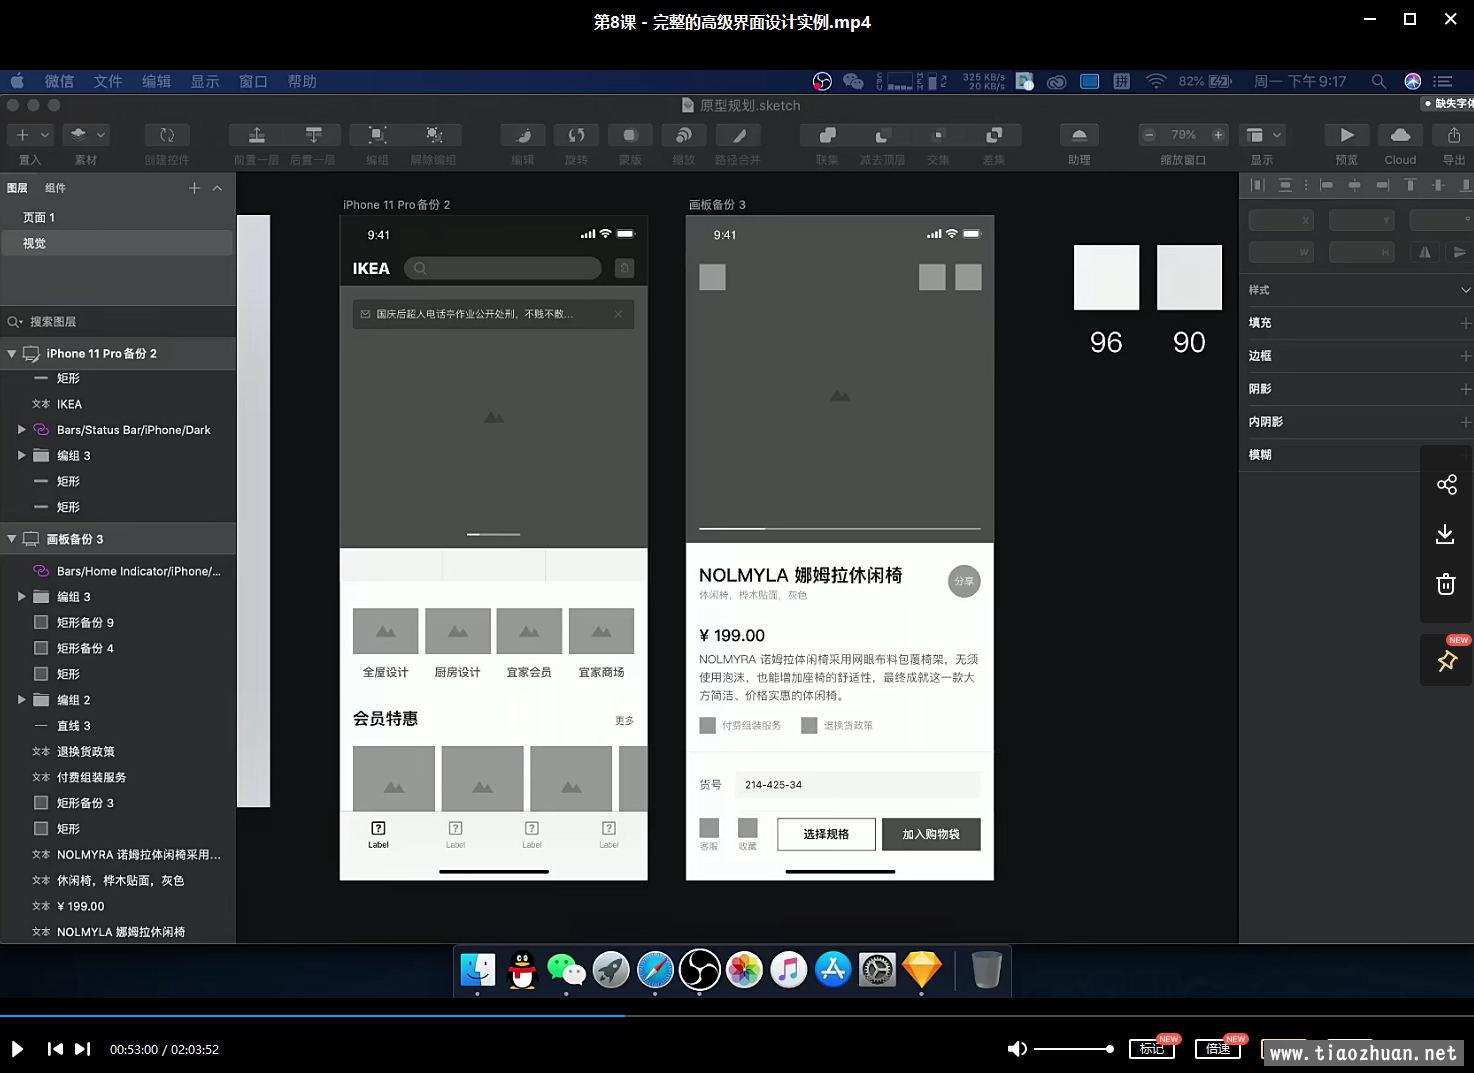Zoom in with the plus button
Image resolution: width=1474 pixels, height=1073 pixels.
tap(1218, 135)
